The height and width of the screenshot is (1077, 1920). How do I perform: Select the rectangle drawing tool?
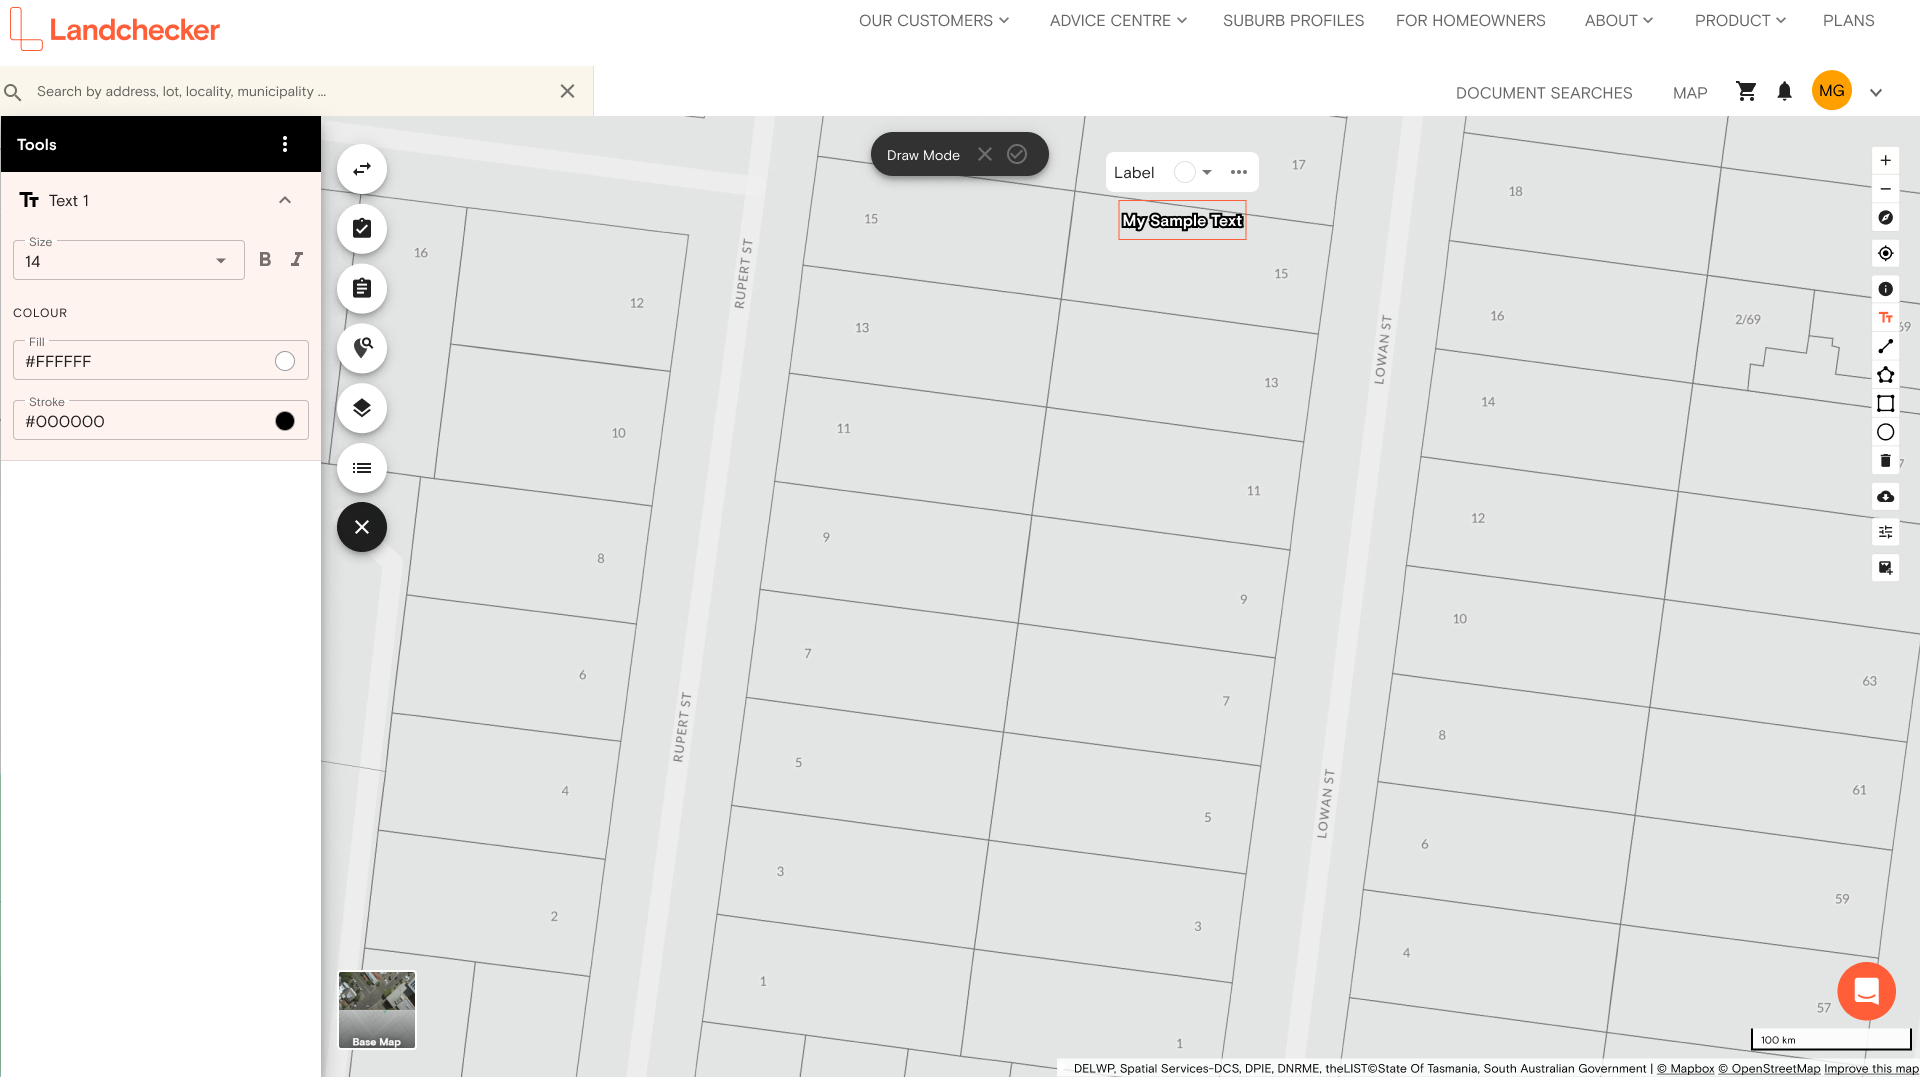[x=1885, y=404]
